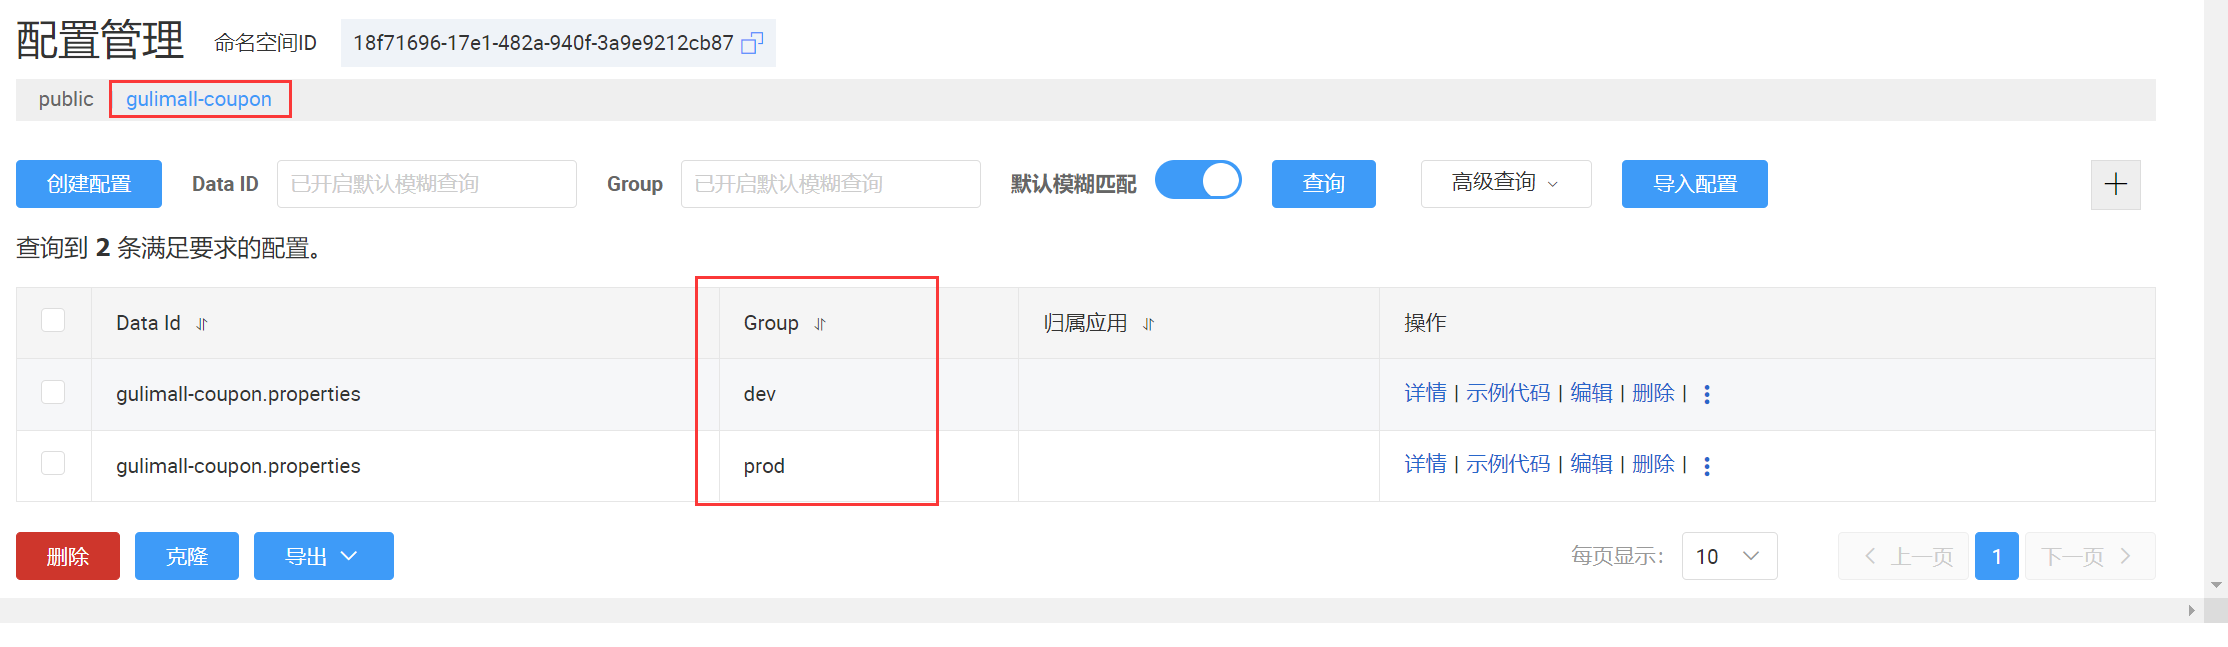Check the select-all checkbox in table header
2228x647 pixels.
[53, 320]
